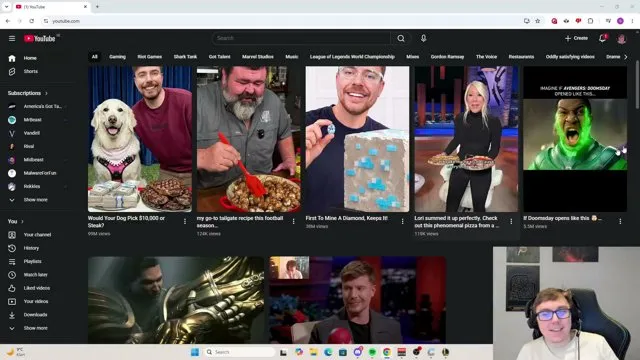Play the Lori pizza short thumbnail
Screen dimensions: 640x360
466,139
